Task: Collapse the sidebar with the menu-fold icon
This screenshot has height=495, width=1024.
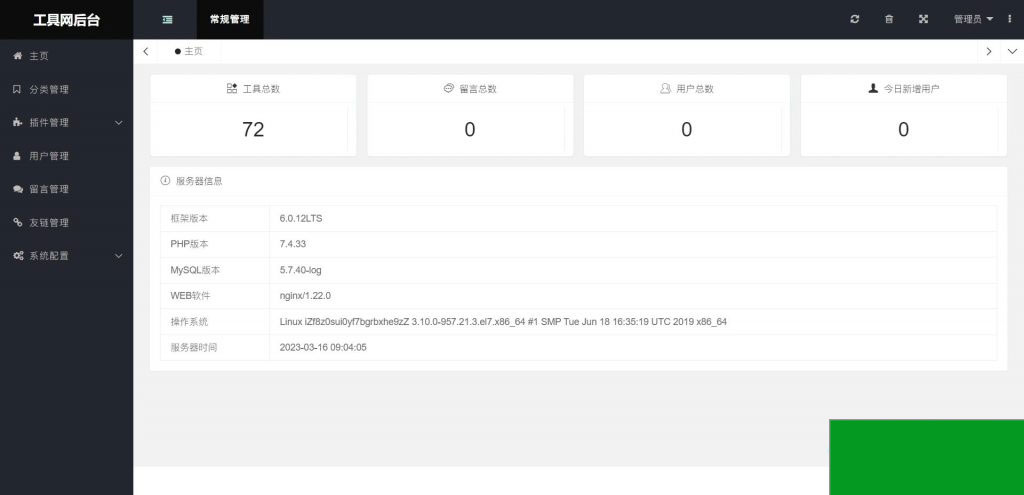Action: coord(168,20)
